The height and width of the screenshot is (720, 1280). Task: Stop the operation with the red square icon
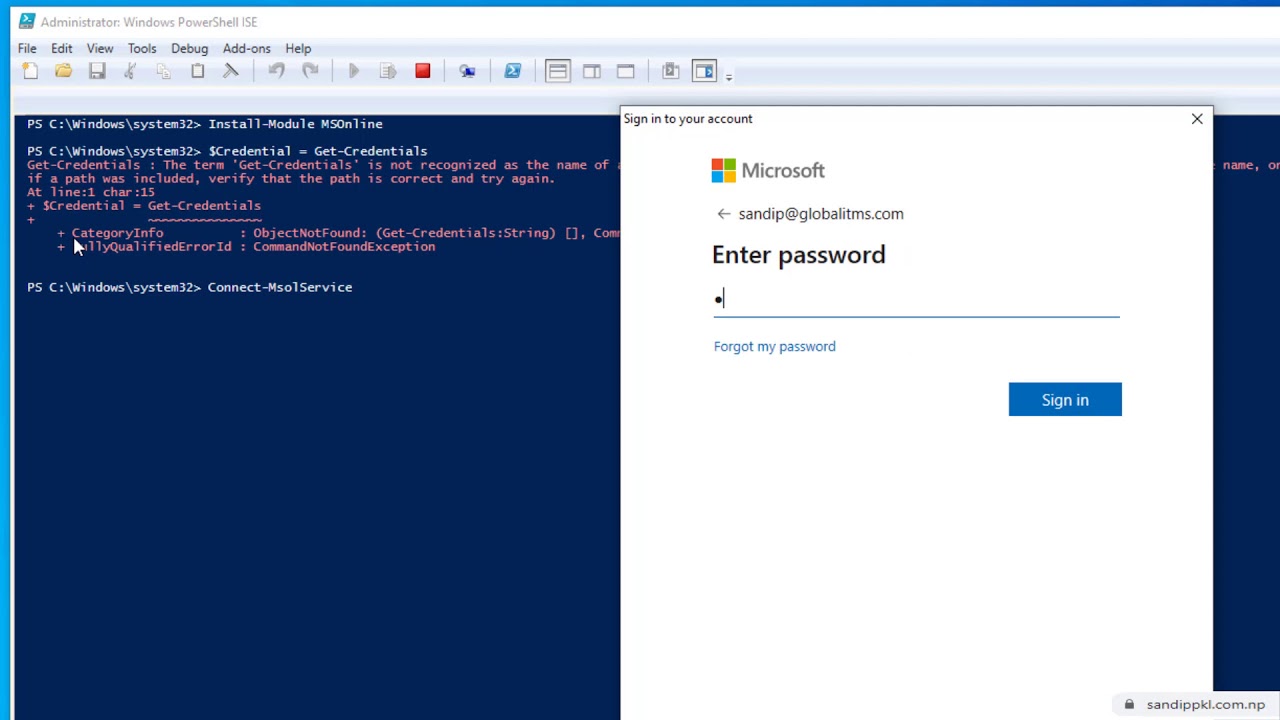422,71
